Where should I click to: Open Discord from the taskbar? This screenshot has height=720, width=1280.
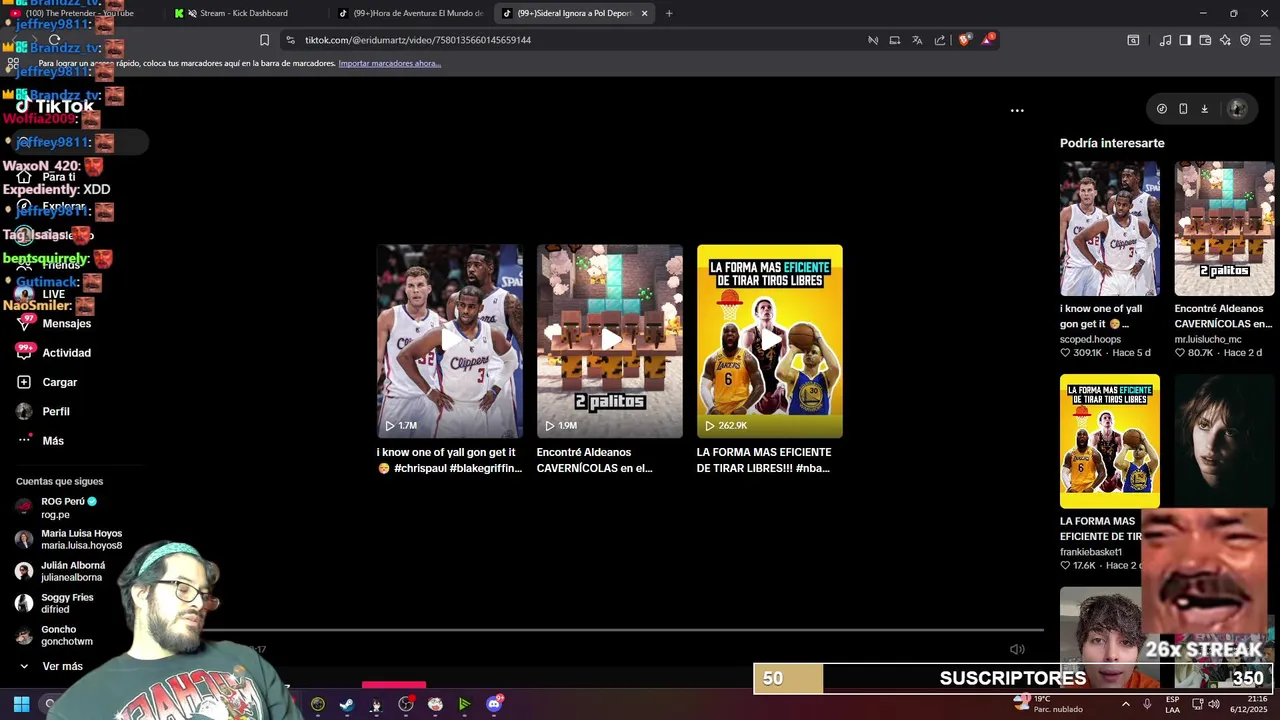tap(493, 704)
